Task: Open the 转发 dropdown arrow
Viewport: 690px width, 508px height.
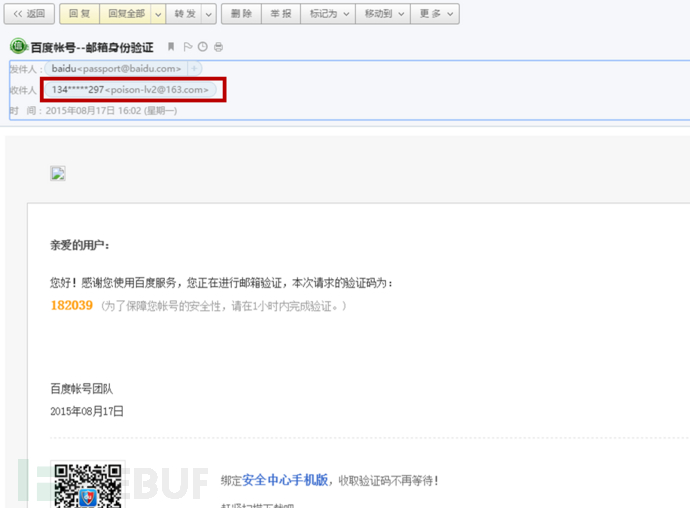Action: (x=209, y=14)
